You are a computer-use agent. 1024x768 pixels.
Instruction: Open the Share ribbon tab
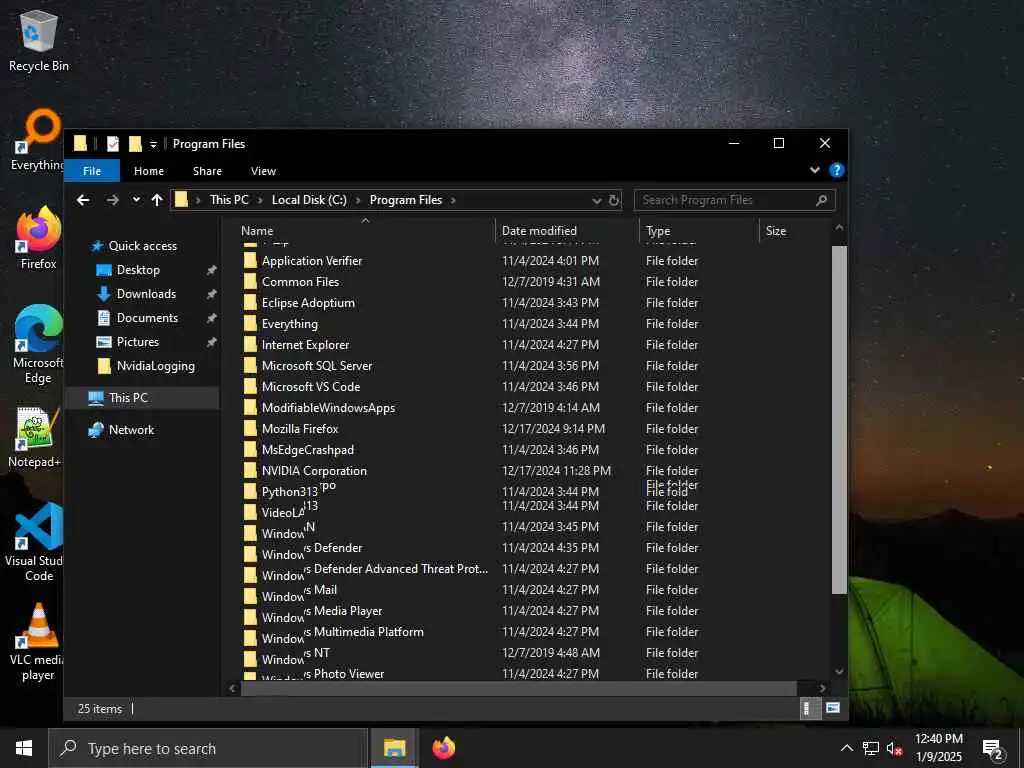(x=207, y=171)
